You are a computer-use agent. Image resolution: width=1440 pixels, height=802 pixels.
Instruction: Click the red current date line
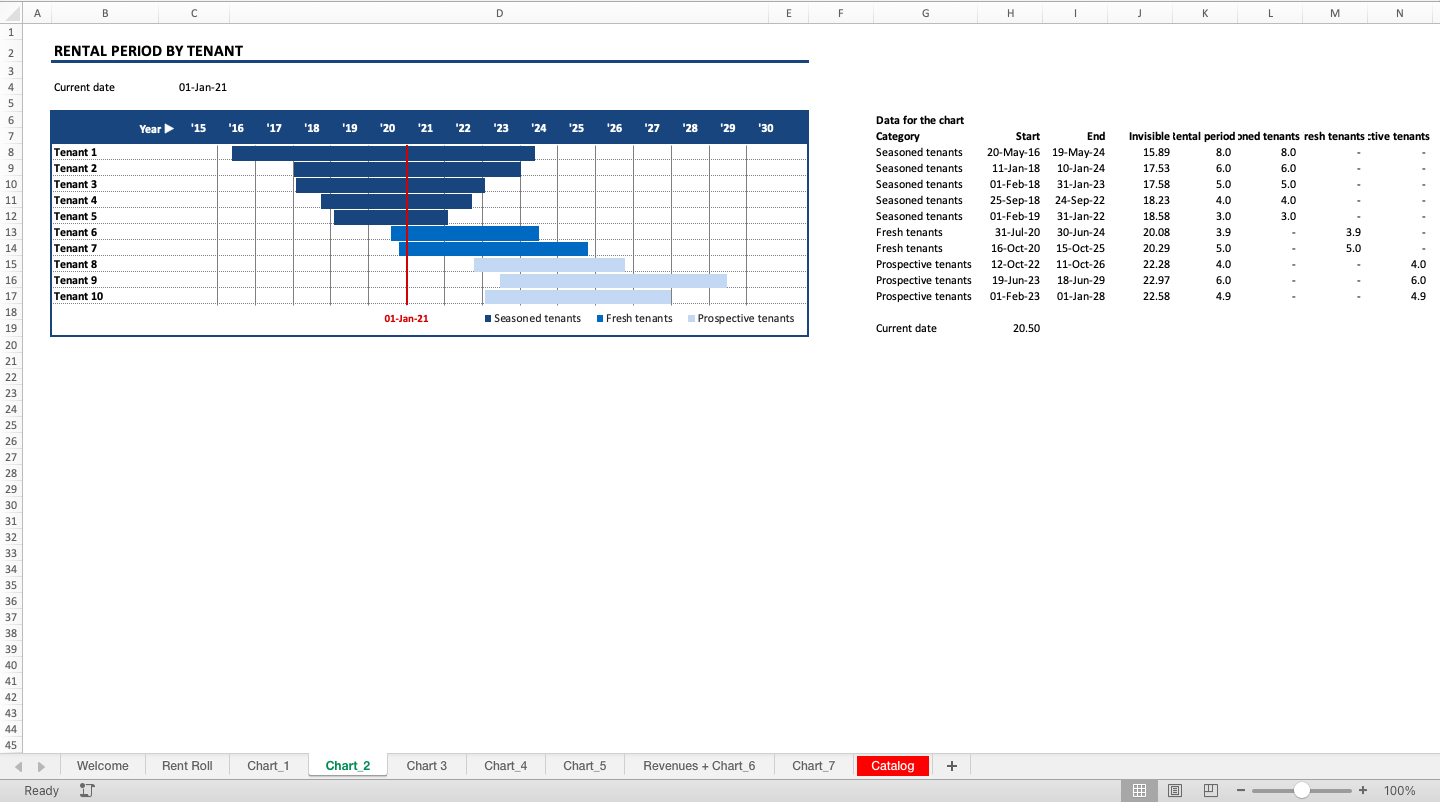pos(407,225)
